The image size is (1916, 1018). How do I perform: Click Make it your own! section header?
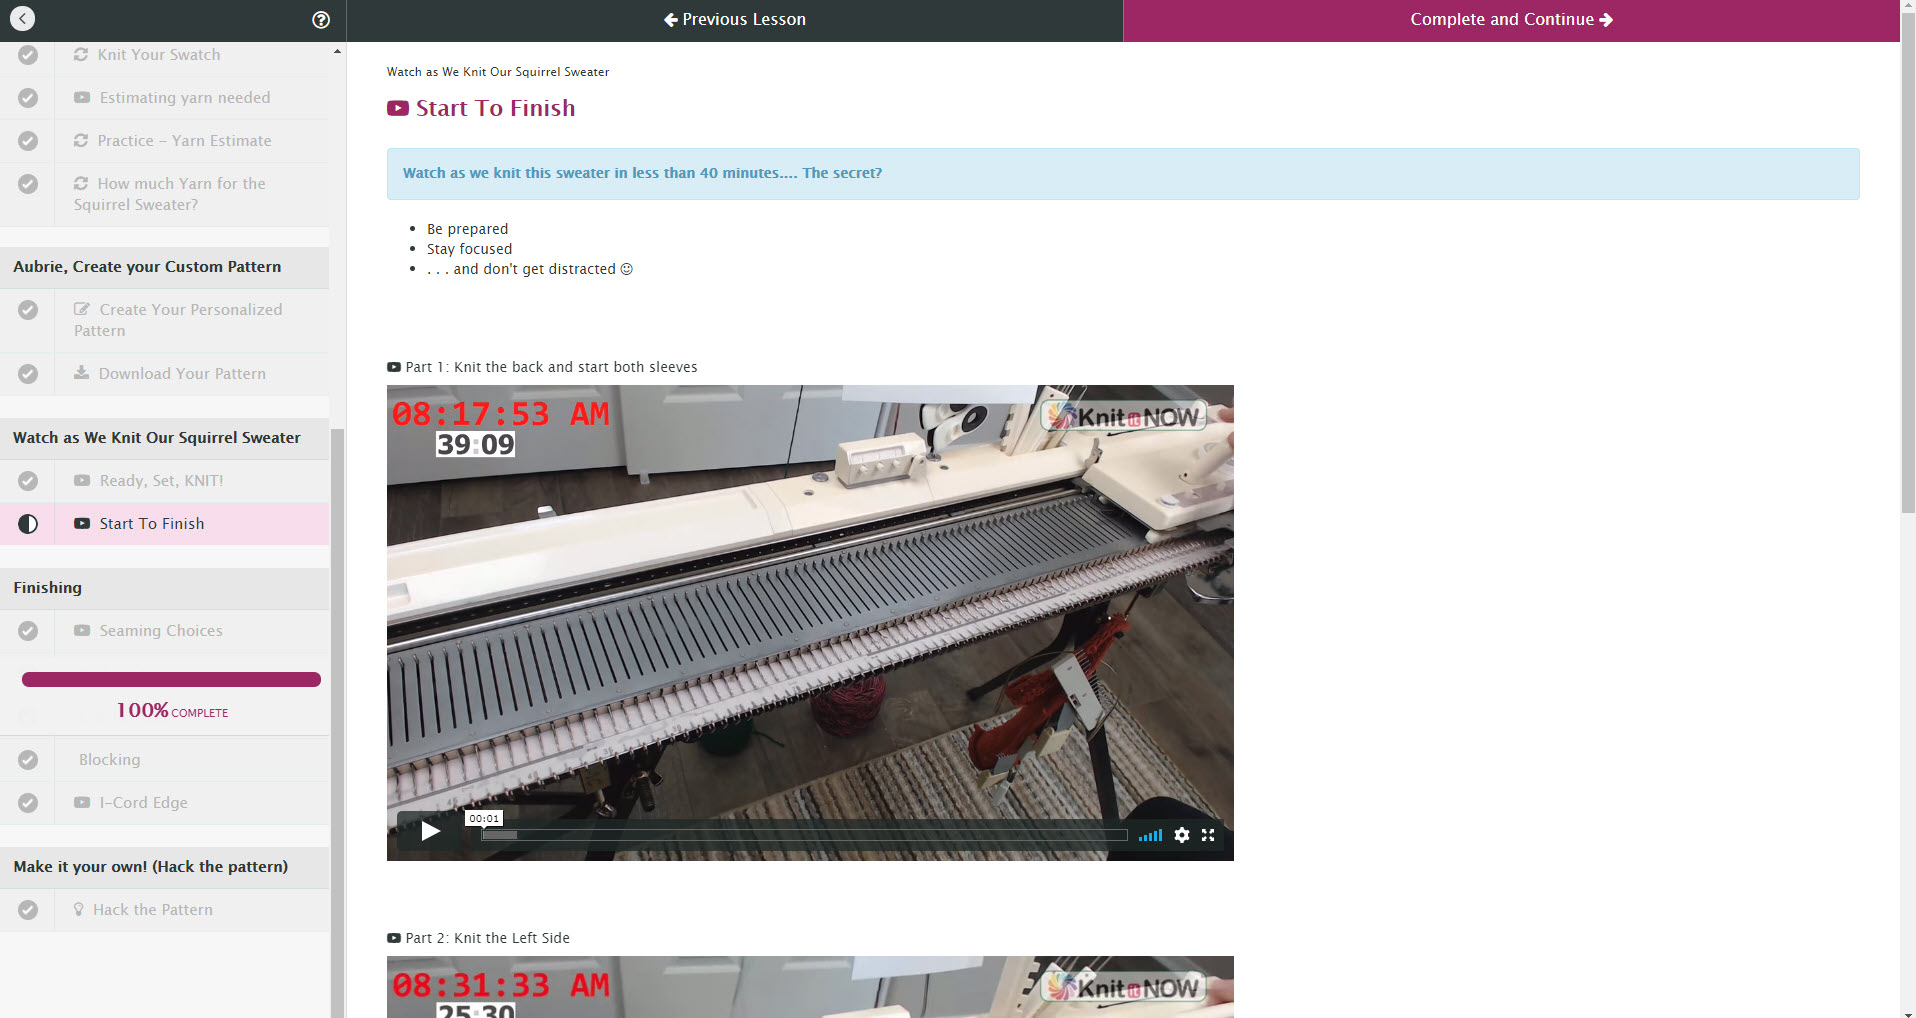(x=165, y=867)
